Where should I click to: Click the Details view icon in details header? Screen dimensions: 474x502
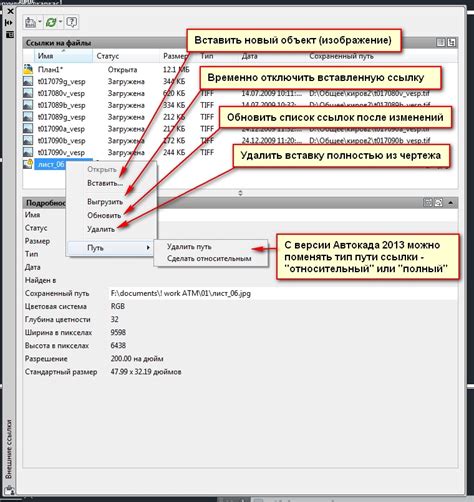click(428, 202)
